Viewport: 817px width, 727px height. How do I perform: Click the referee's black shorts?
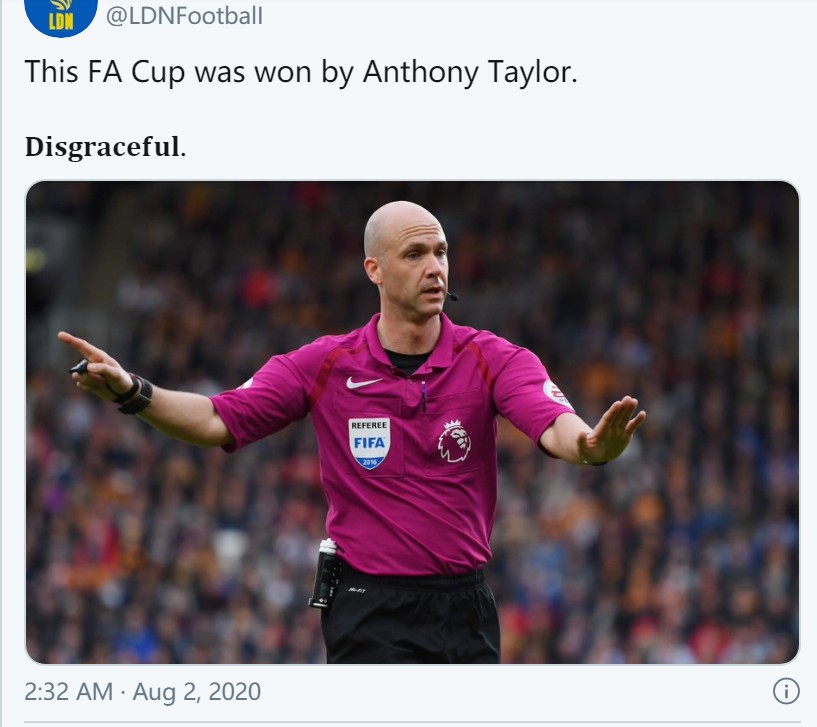tap(410, 618)
